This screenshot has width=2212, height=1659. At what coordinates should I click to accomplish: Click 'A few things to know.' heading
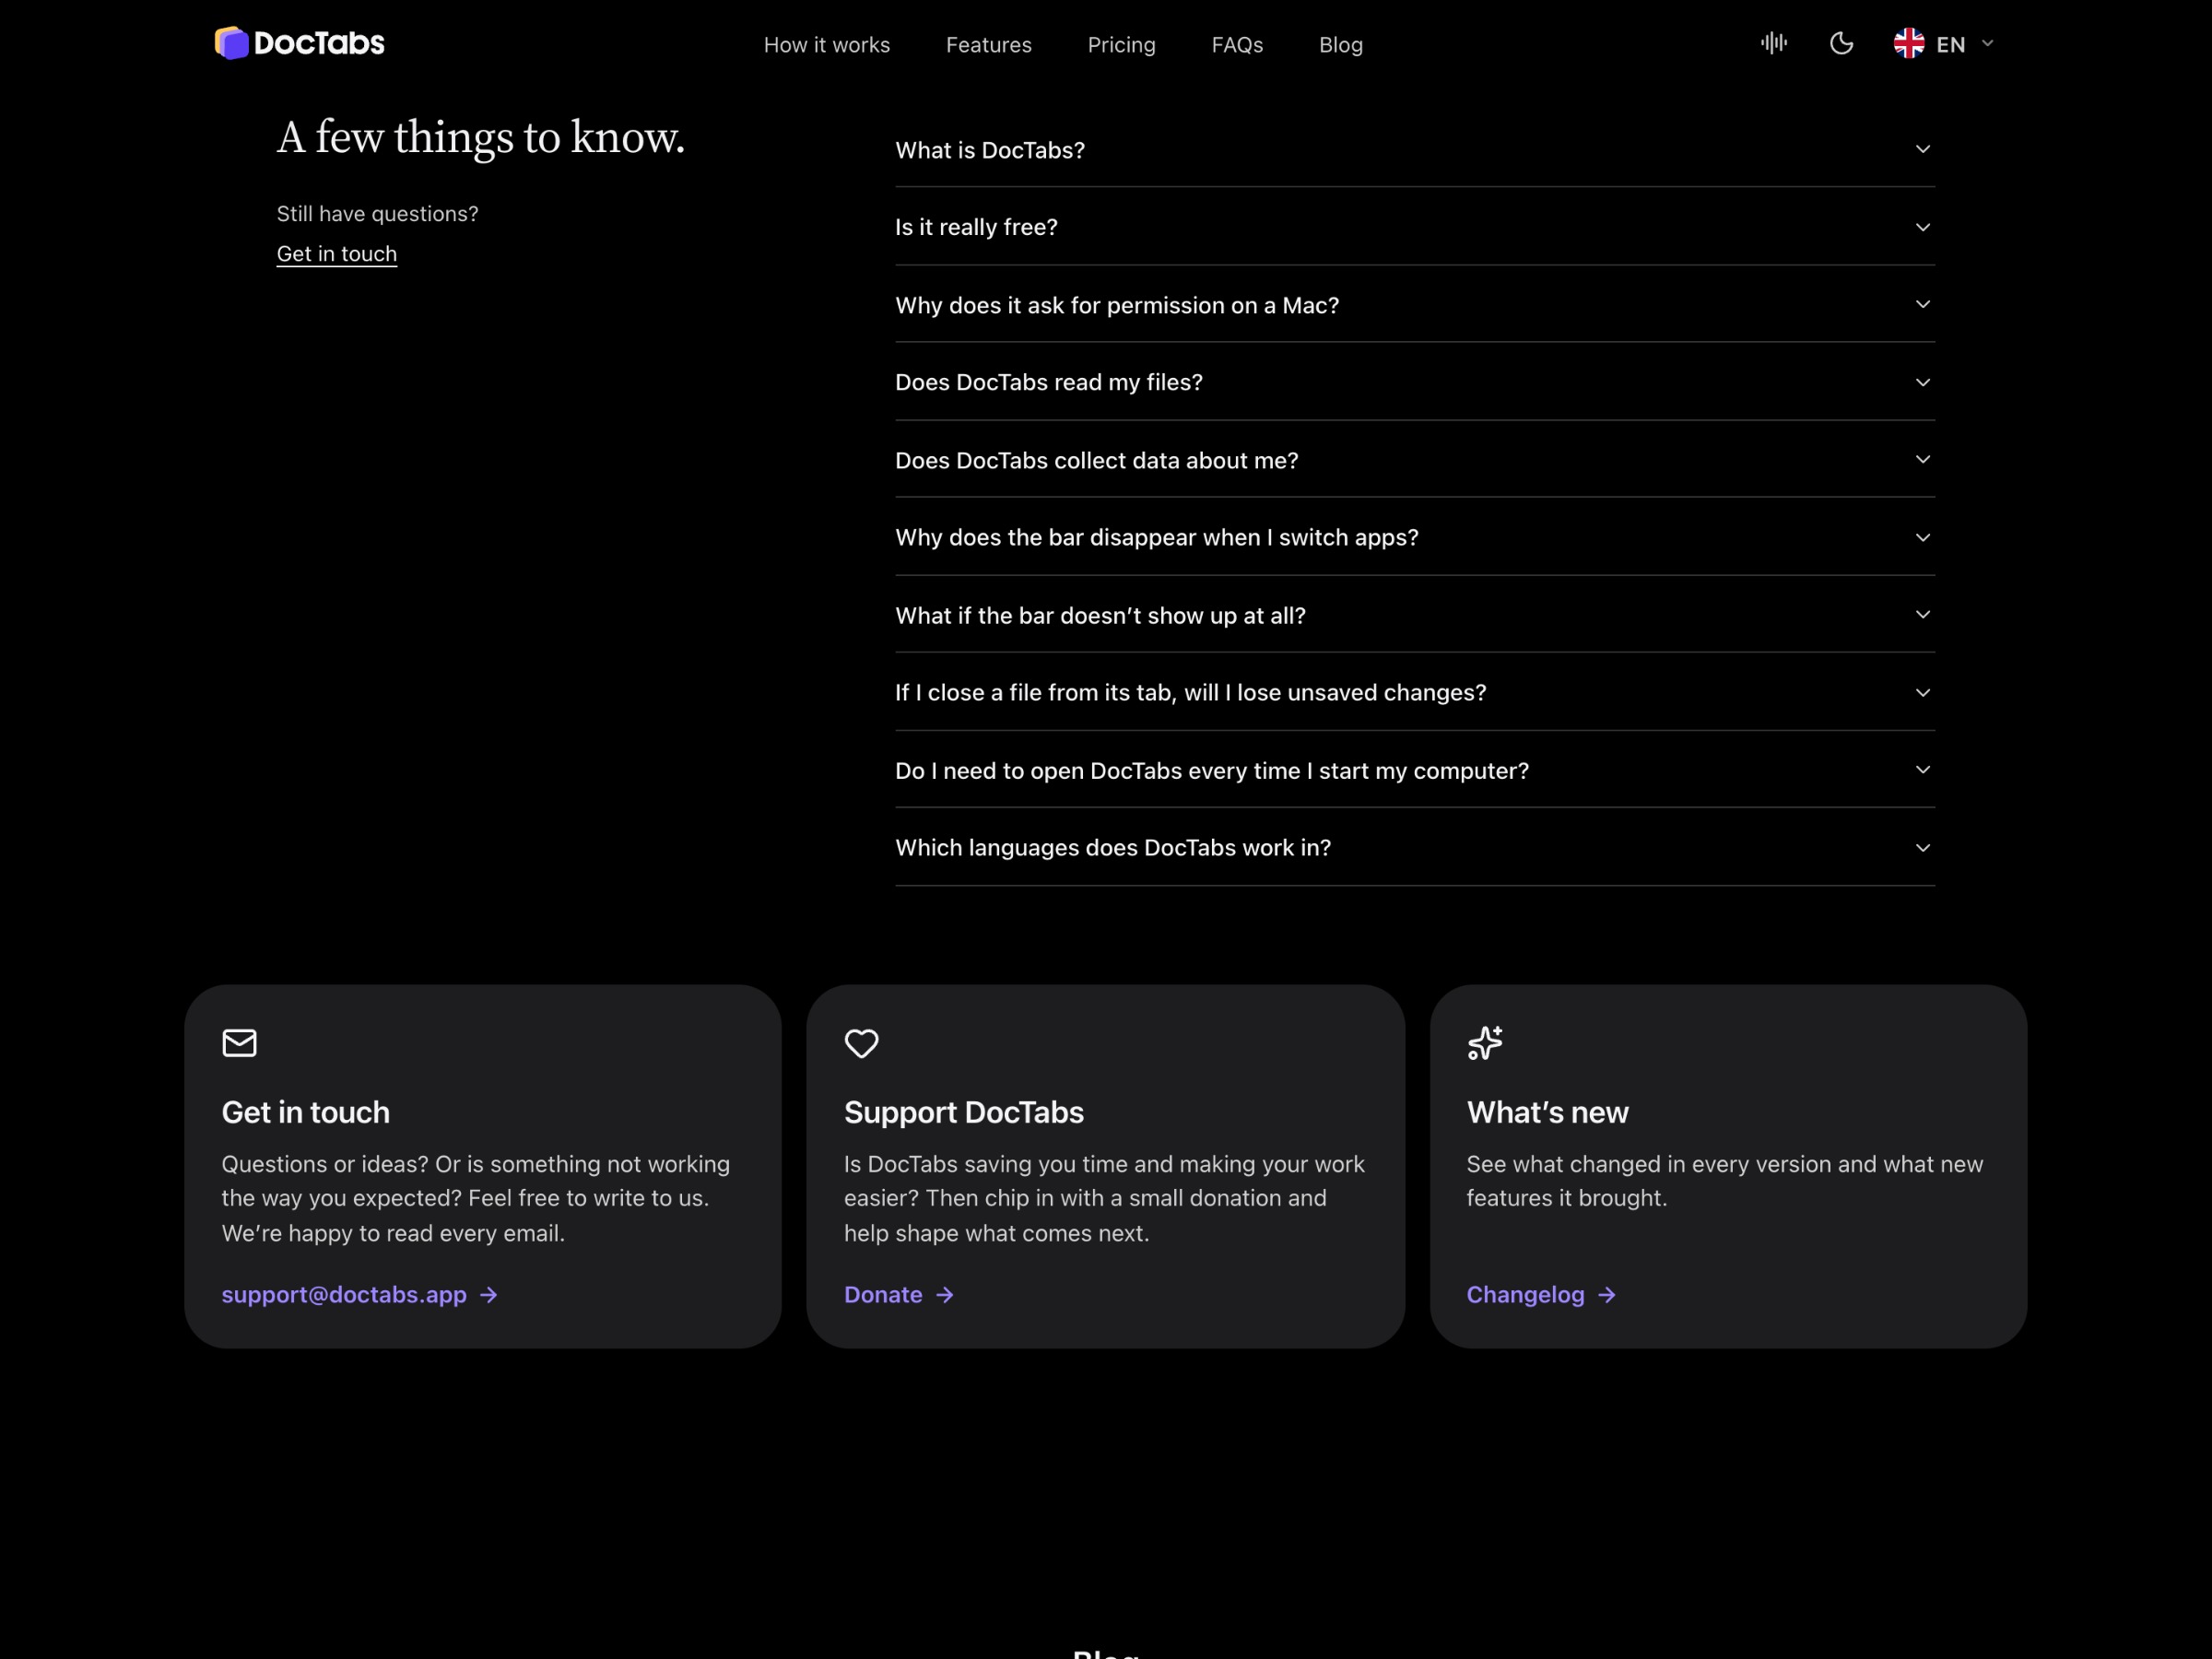tap(481, 137)
